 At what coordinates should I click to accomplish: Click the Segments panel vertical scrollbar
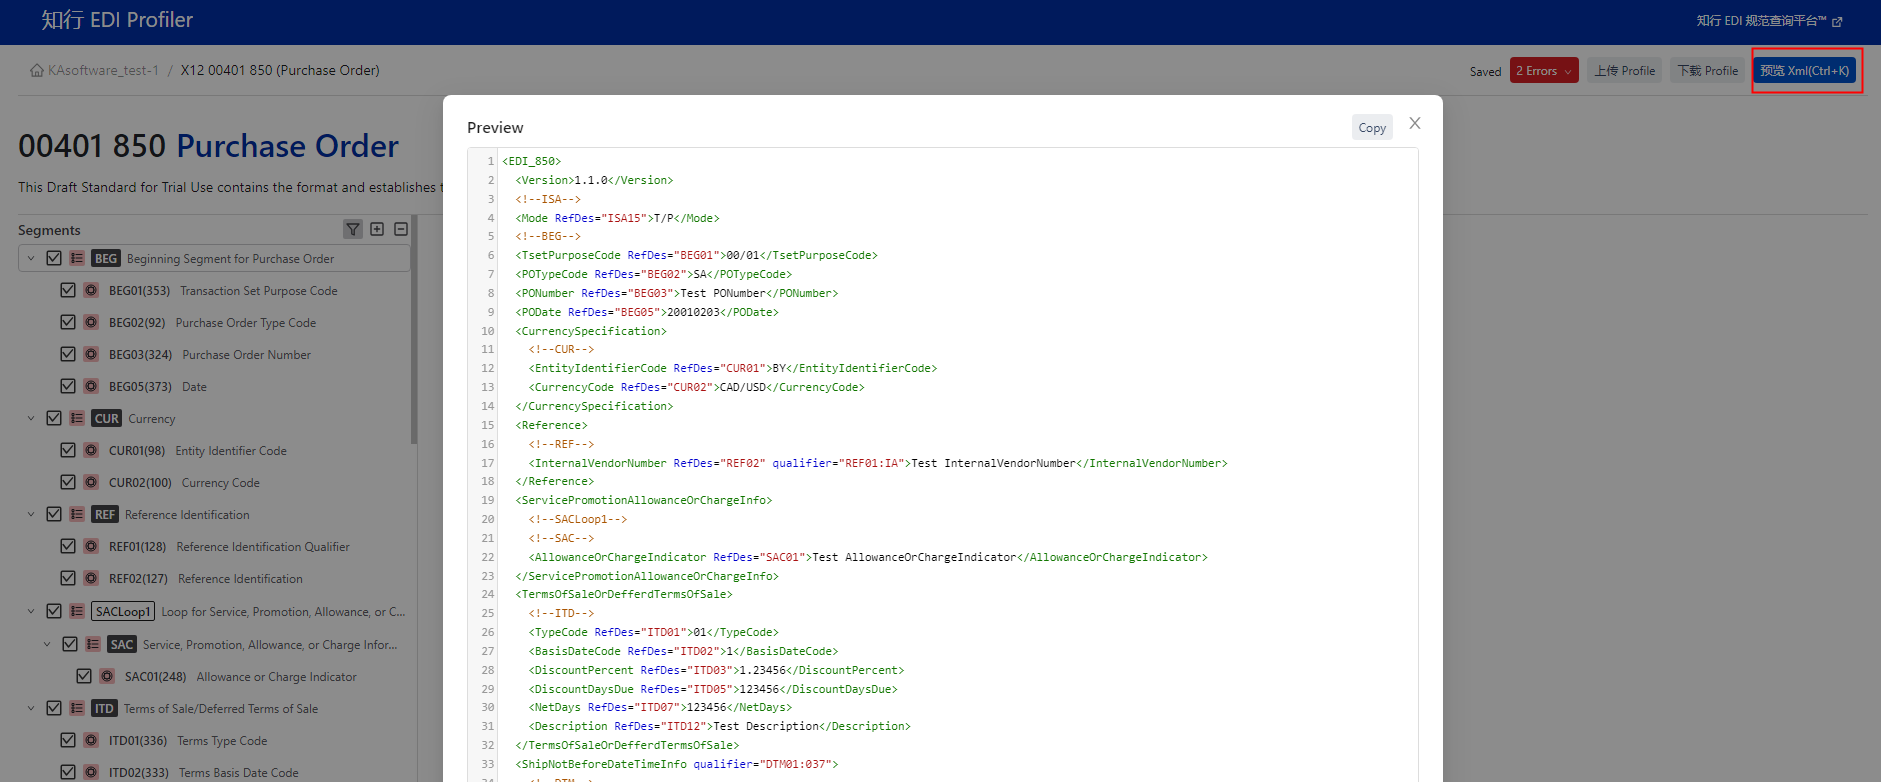click(414, 330)
